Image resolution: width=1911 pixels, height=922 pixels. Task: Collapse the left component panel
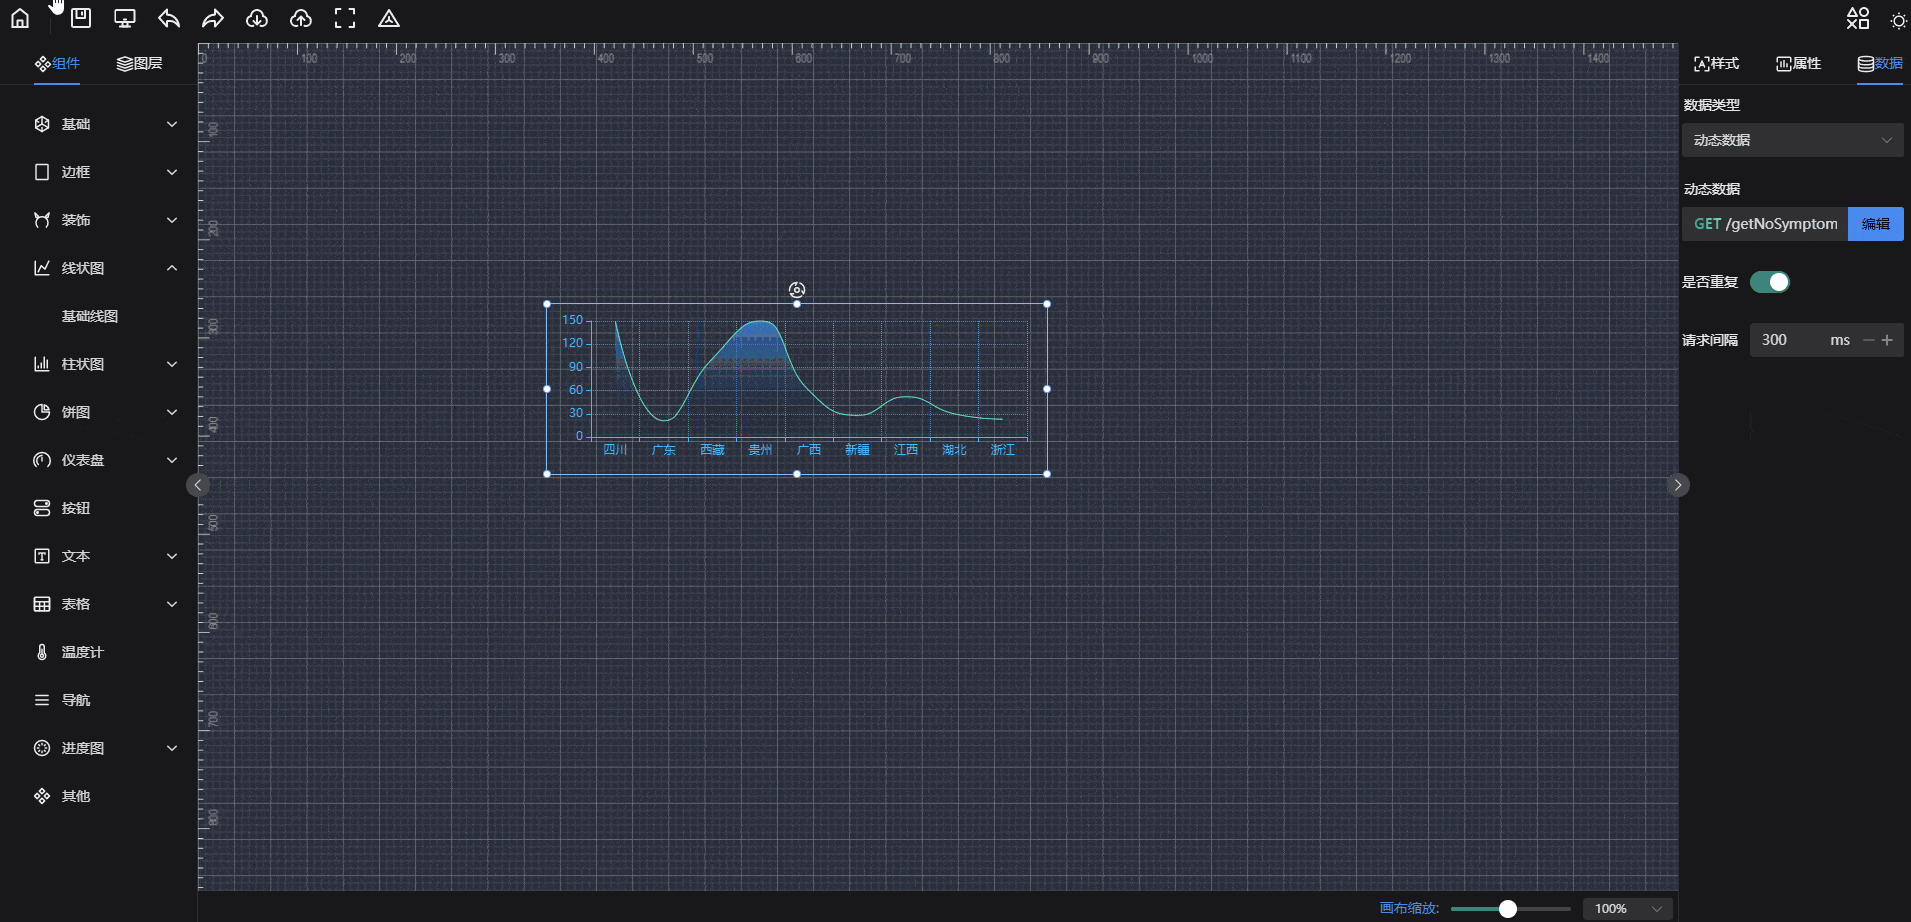[198, 485]
